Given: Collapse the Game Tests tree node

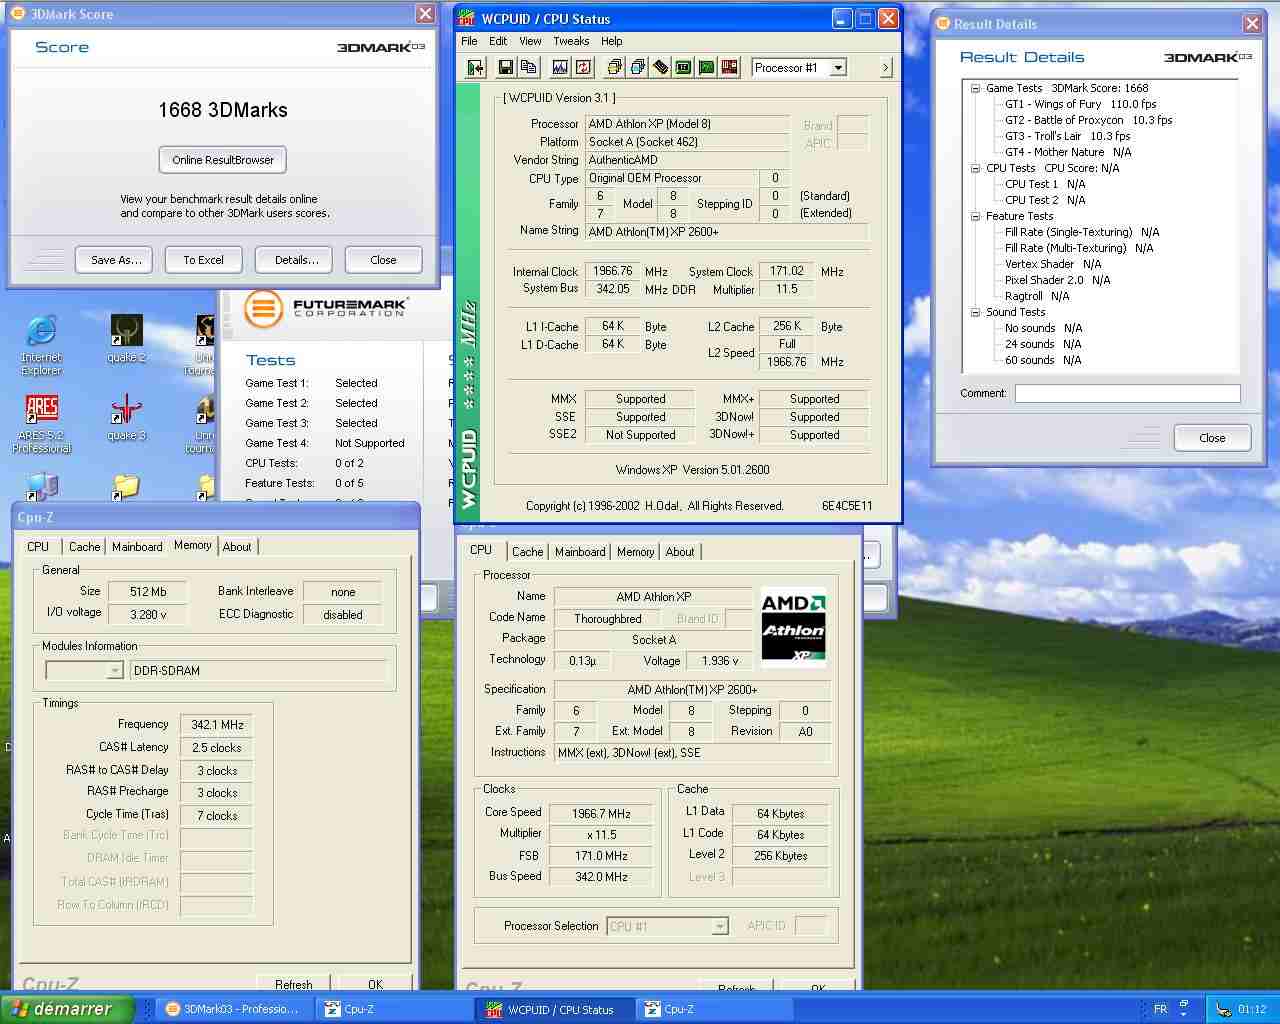Looking at the screenshot, I should 975,88.
